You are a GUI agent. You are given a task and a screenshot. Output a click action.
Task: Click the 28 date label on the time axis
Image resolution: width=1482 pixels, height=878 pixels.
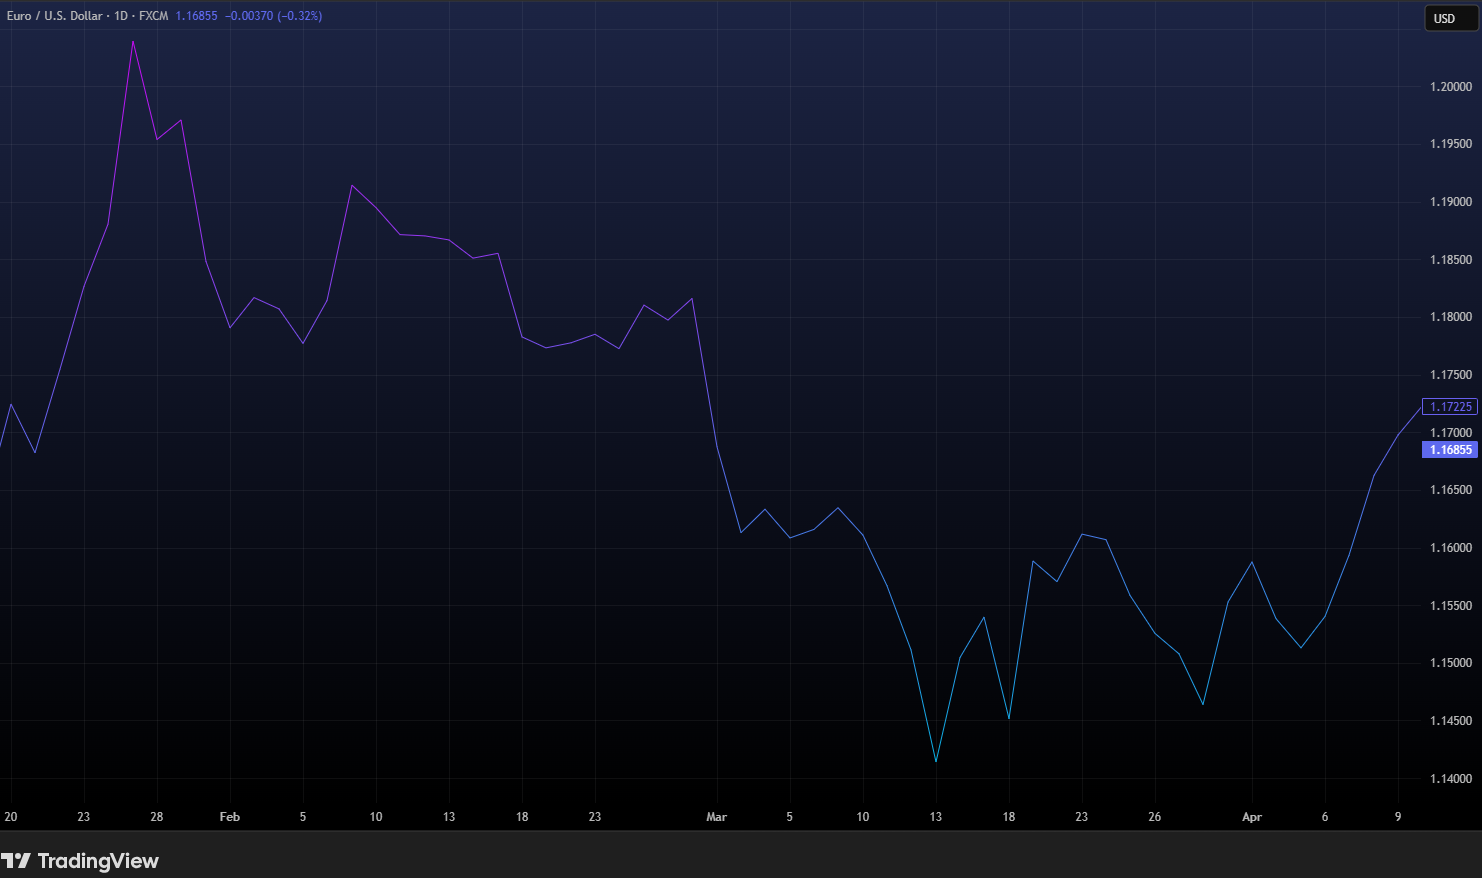(157, 817)
